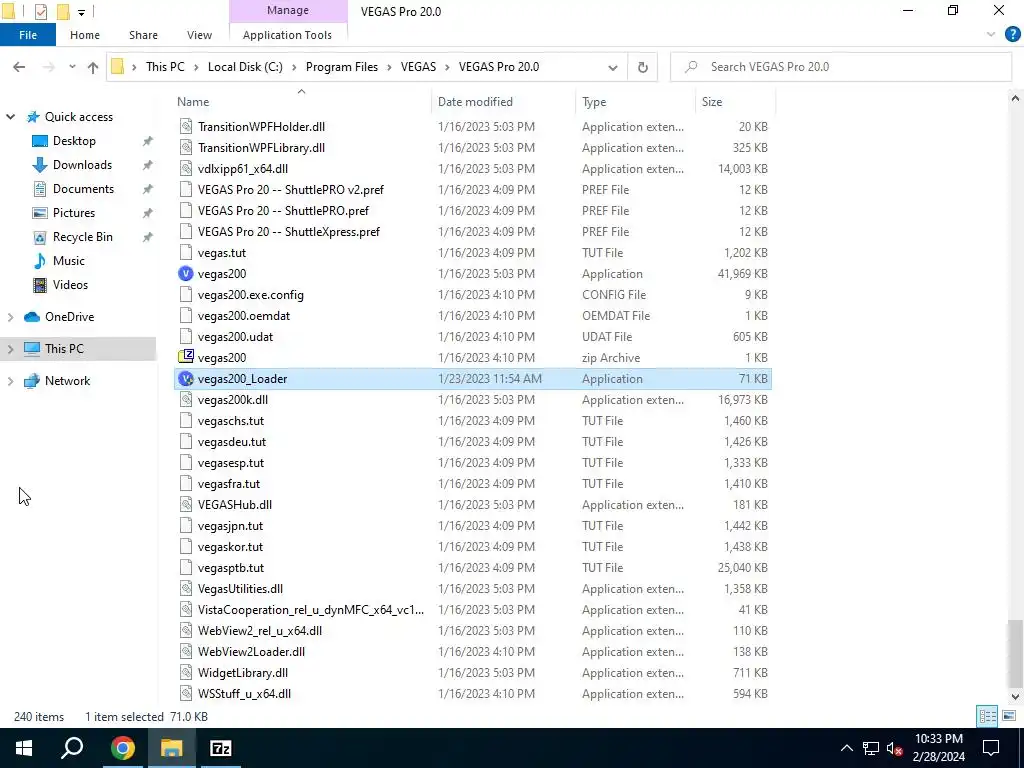
Task: Collapse the Quick access tree node
Action: pyautogui.click(x=10, y=117)
